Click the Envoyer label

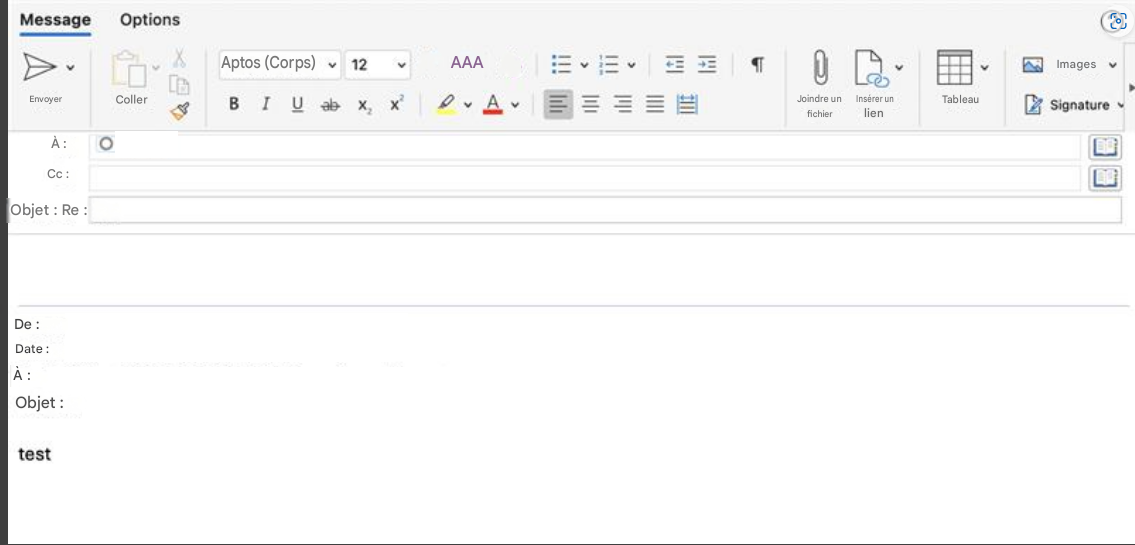tap(46, 99)
